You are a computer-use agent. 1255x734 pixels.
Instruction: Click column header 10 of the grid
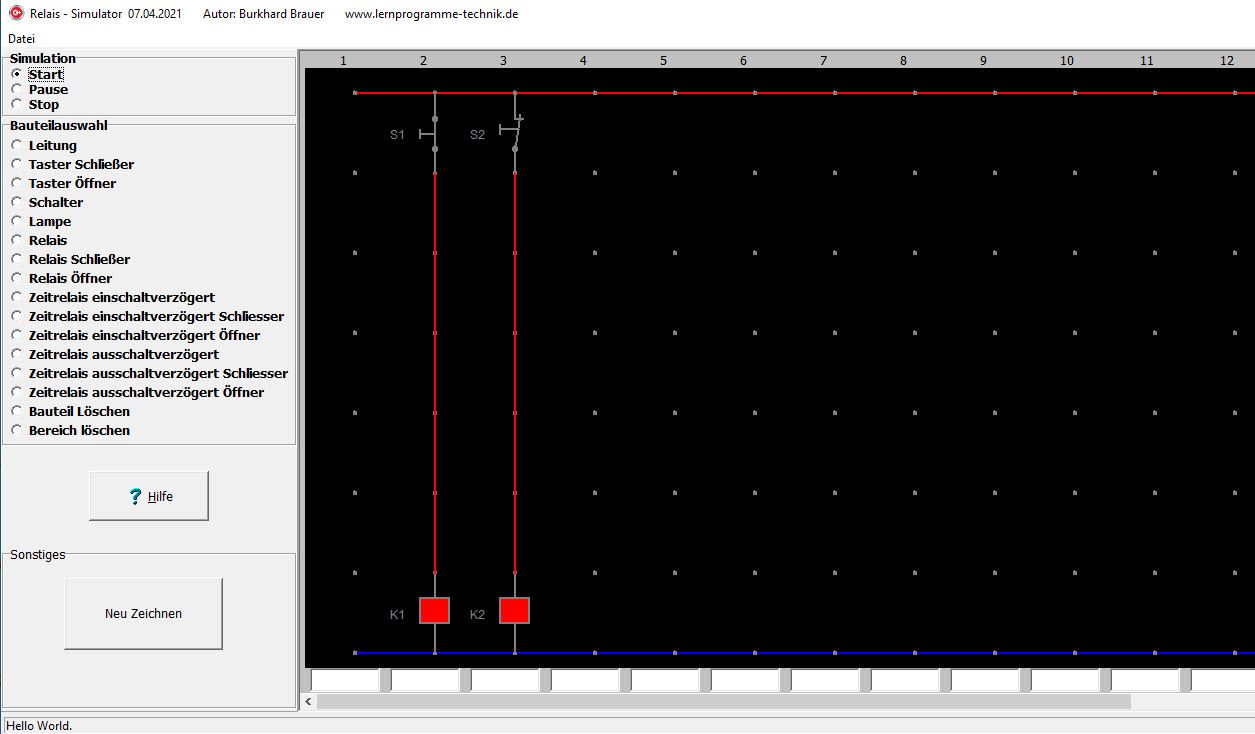click(1067, 61)
